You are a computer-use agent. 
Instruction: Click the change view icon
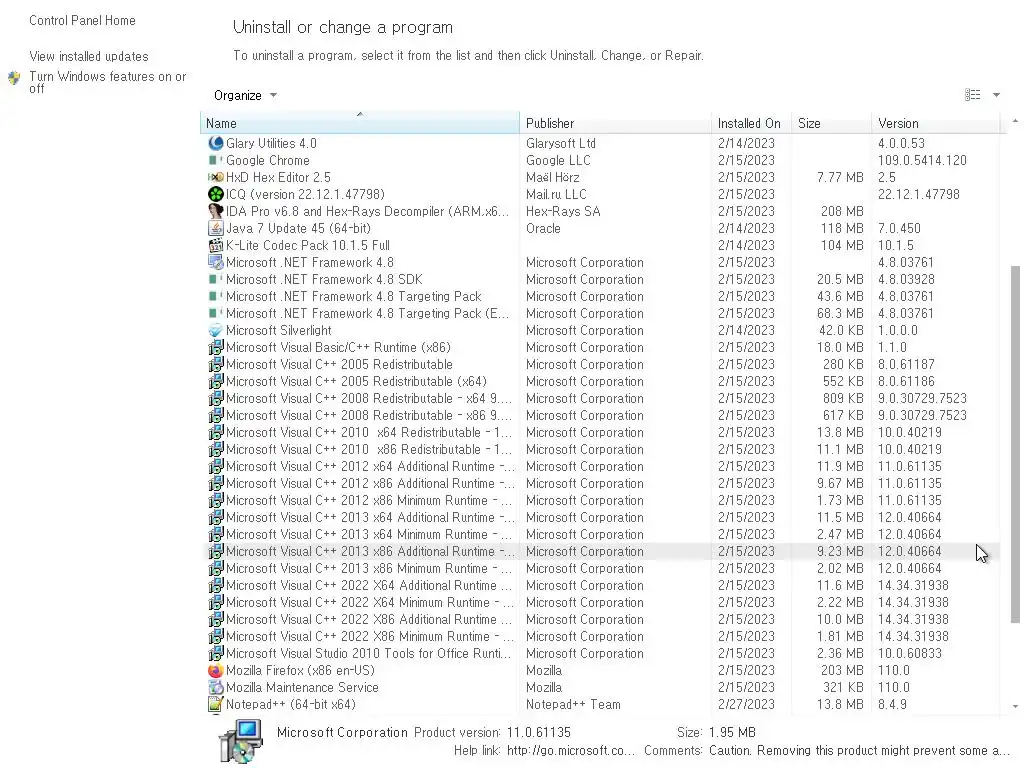tap(972, 95)
